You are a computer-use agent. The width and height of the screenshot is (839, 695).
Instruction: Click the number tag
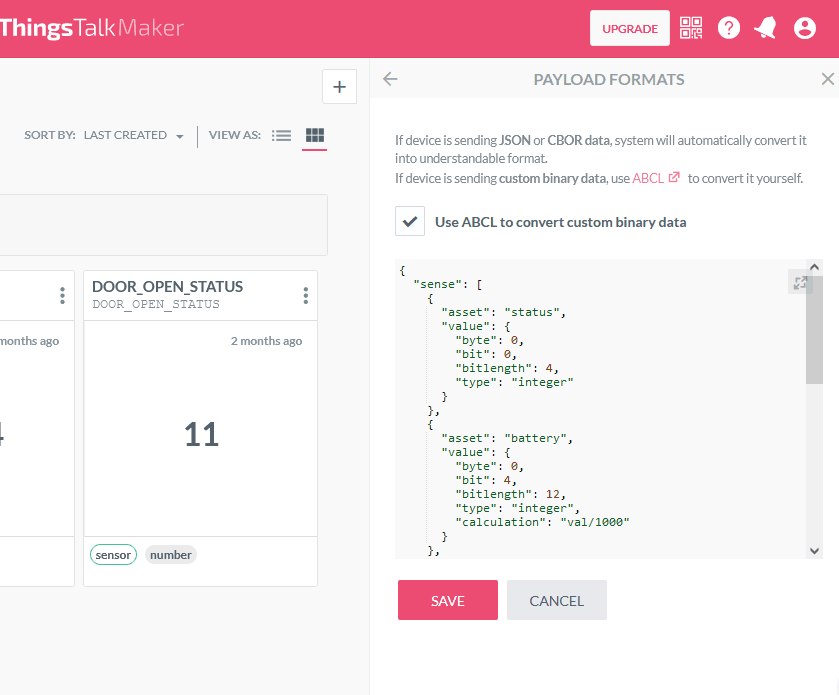pyautogui.click(x=171, y=555)
